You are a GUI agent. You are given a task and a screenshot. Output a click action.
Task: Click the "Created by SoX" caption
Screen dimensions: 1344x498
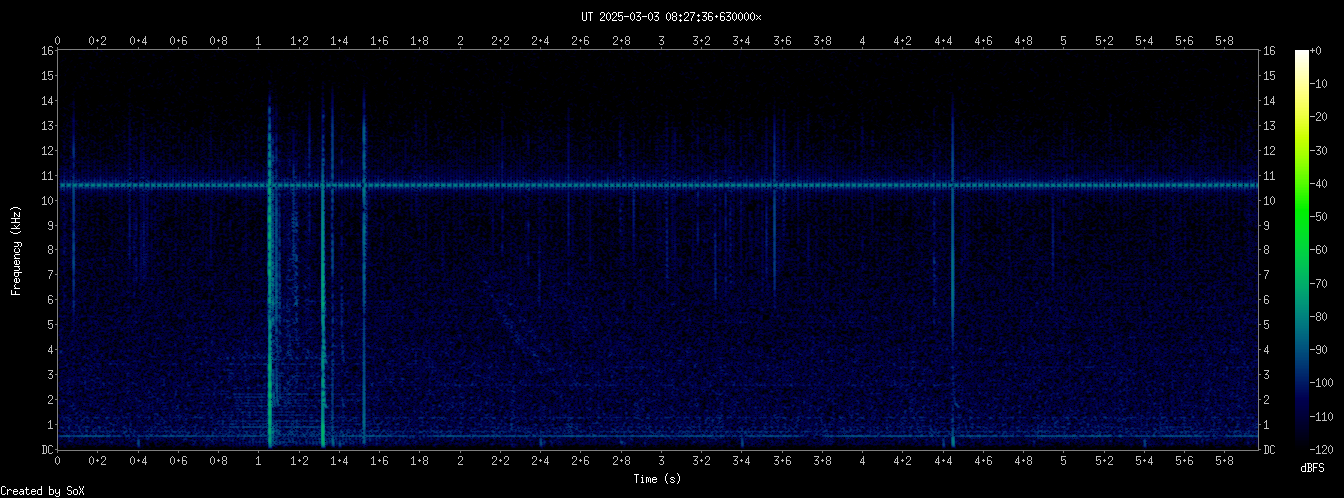tap(43, 491)
